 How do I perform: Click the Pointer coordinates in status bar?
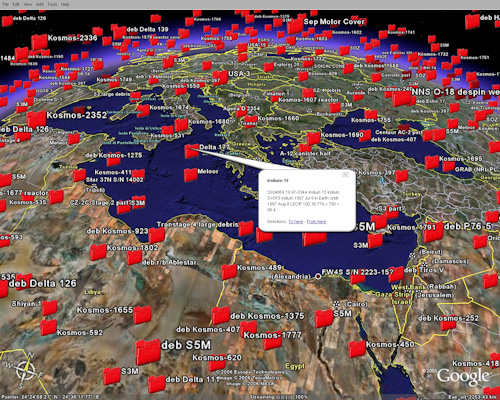(49, 397)
